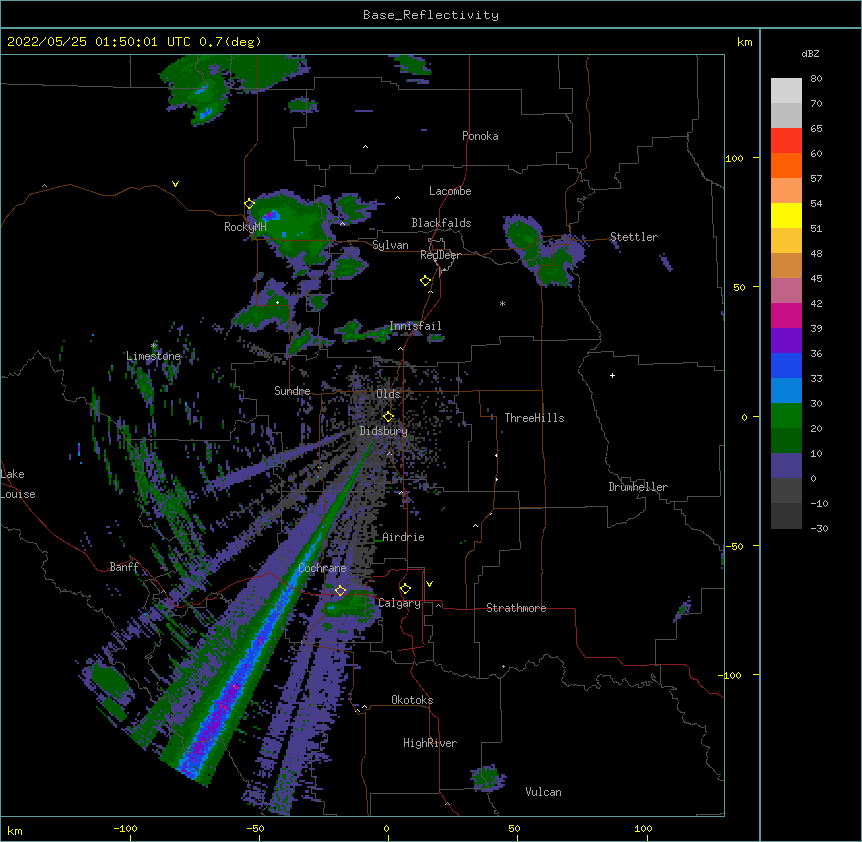Viewport: 862px width, 842px height.
Task: Pick the light gray 70-80 dBZ swatch
Action: pos(786,91)
